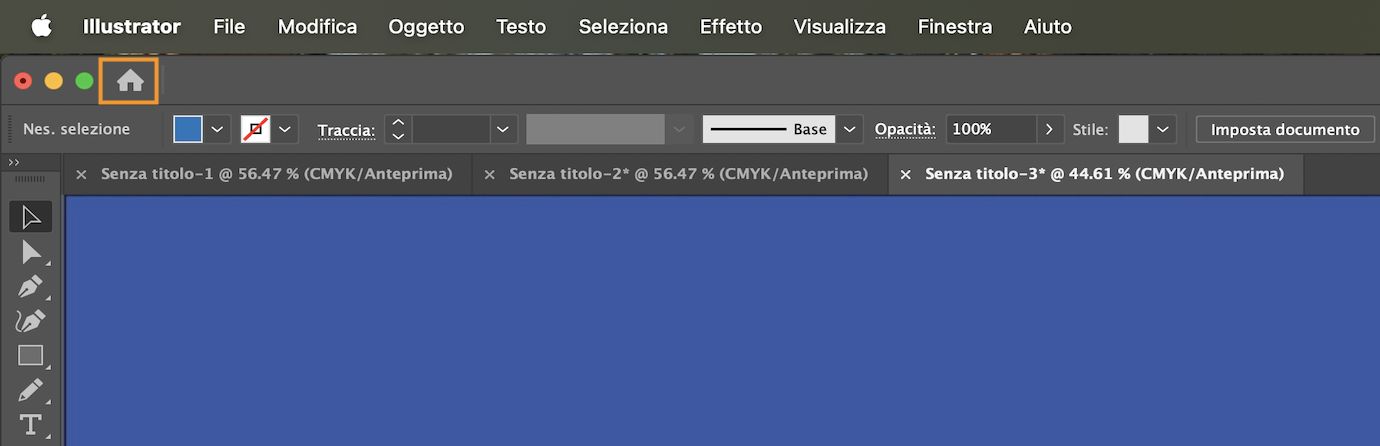
Task: Switch to Senza titolo-1 document tab
Action: 276,174
